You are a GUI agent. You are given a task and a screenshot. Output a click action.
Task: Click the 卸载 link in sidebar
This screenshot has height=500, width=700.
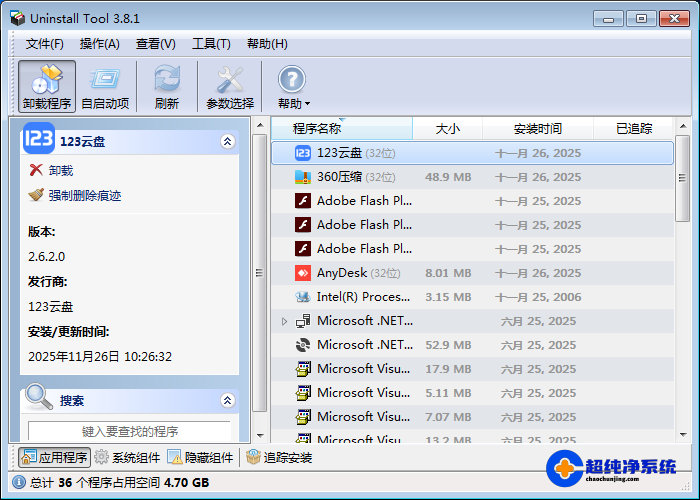pos(60,171)
